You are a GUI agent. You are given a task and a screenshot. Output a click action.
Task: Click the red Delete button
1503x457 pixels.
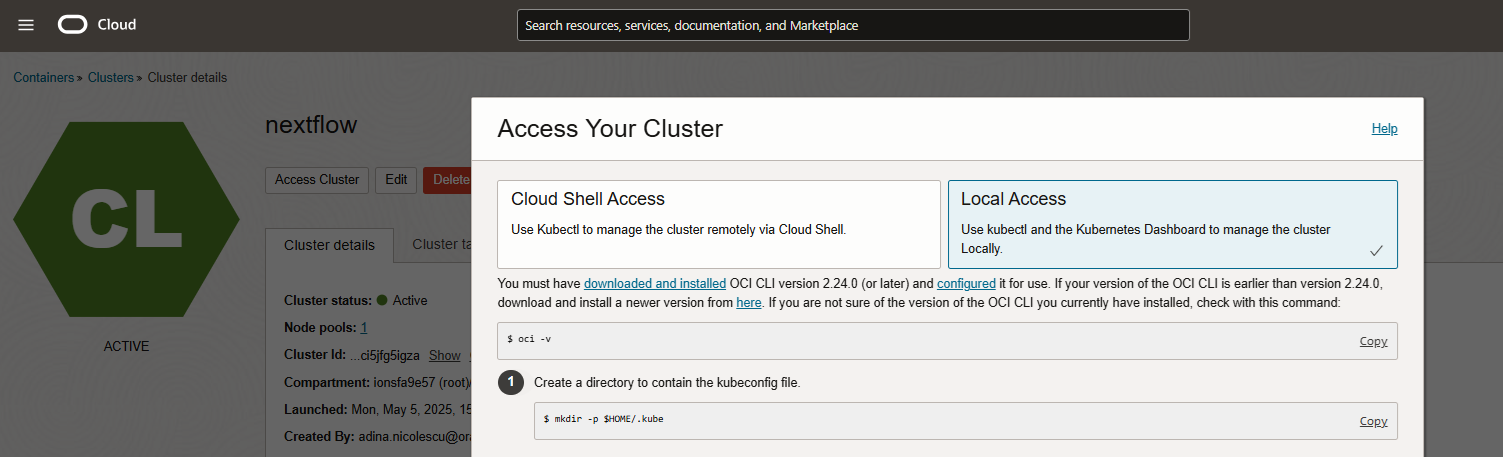447,180
